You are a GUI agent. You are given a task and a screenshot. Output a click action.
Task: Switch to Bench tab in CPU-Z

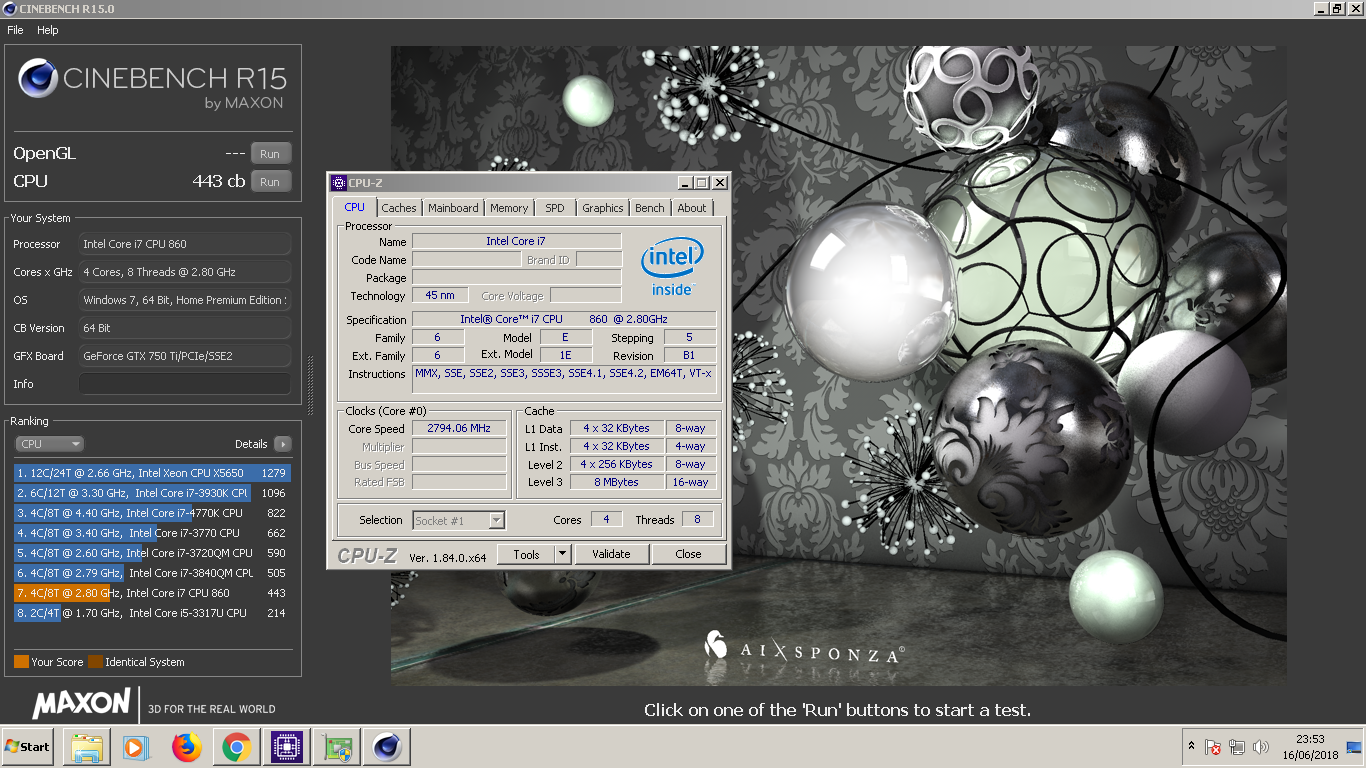650,208
